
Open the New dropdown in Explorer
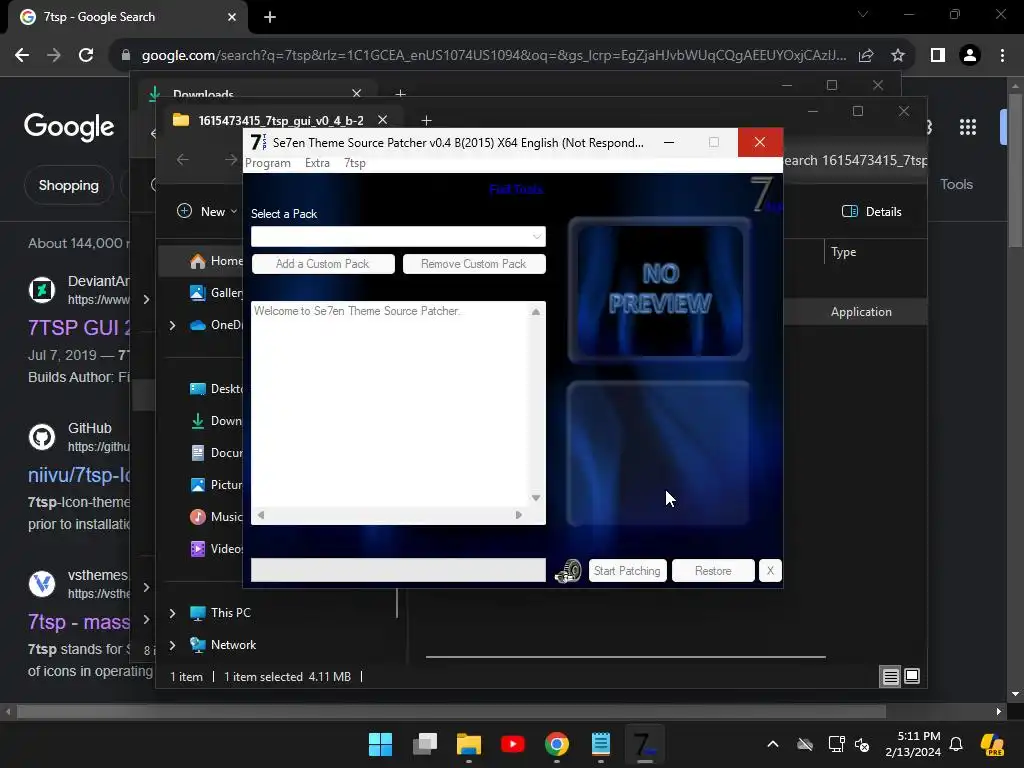click(x=207, y=211)
